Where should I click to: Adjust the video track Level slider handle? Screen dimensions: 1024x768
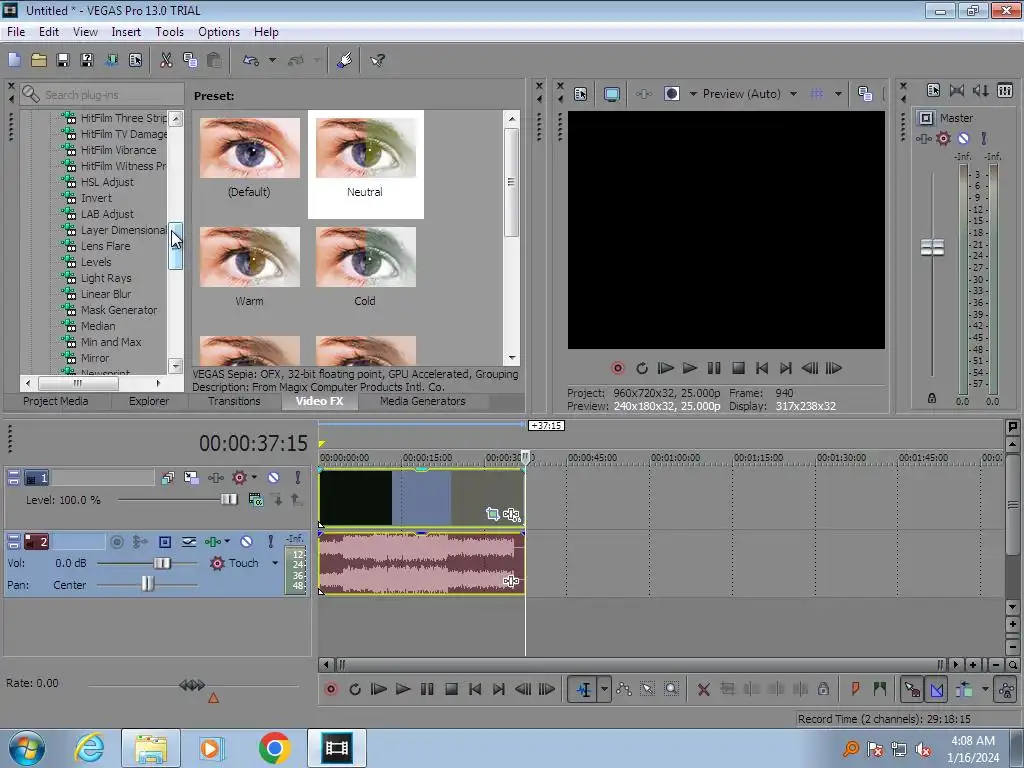pyautogui.click(x=229, y=500)
